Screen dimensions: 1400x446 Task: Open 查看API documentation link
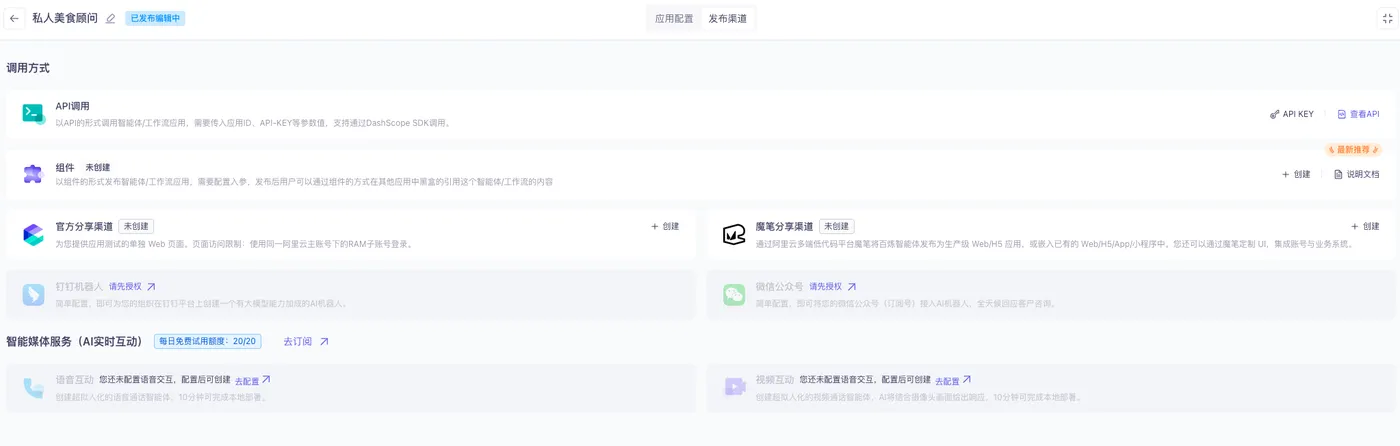pos(1358,114)
